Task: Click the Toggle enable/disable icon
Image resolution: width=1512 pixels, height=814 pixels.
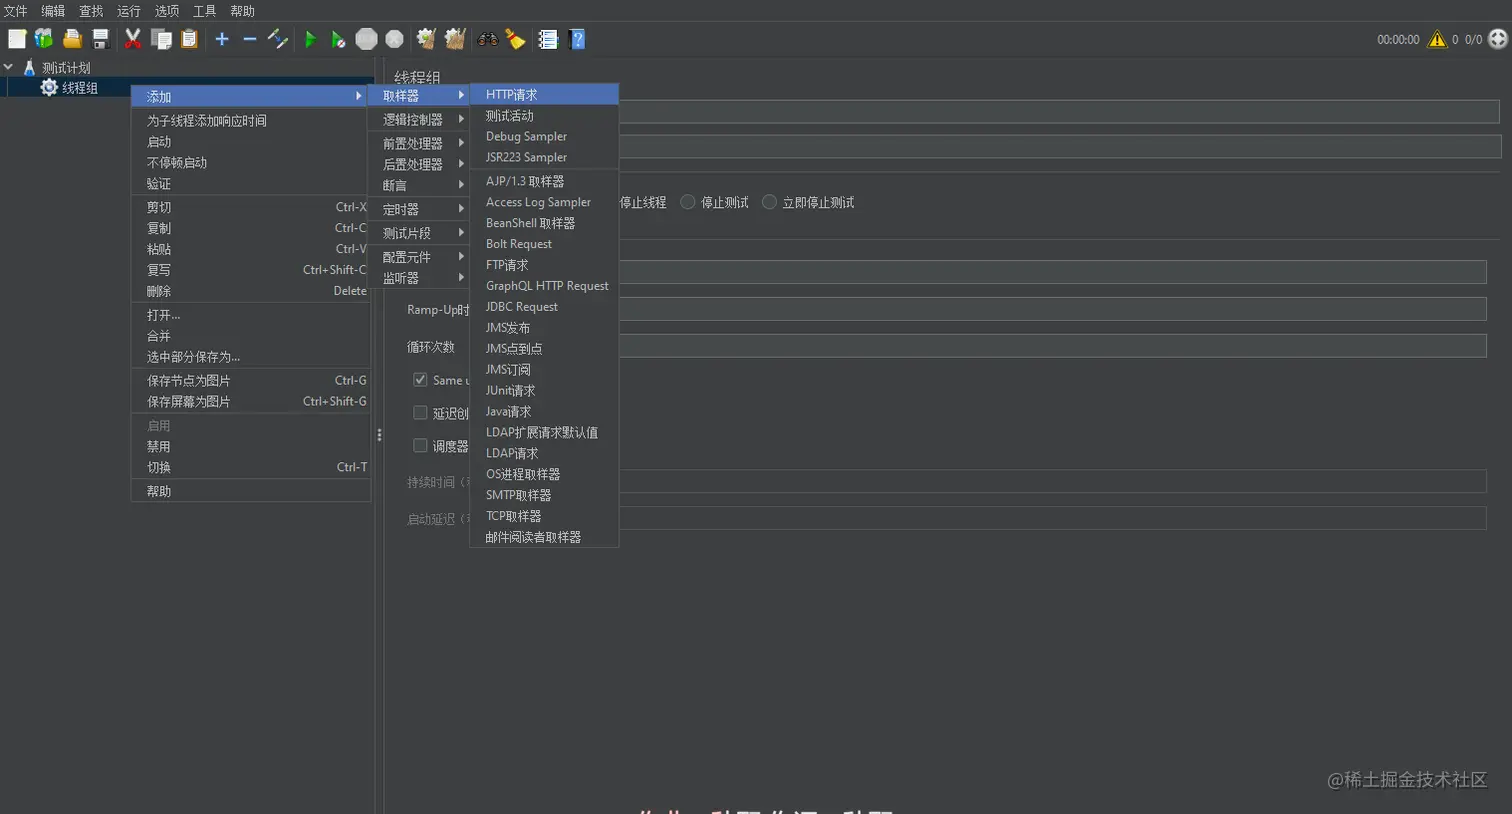Action: 278,39
